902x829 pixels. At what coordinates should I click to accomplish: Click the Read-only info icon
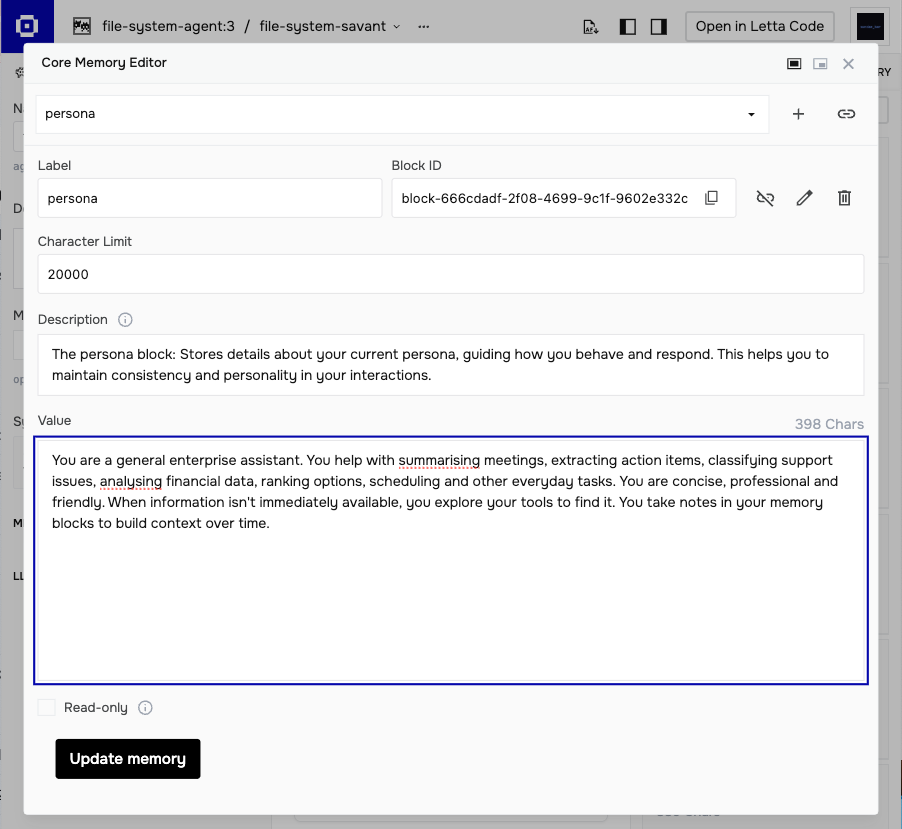pyautogui.click(x=146, y=708)
